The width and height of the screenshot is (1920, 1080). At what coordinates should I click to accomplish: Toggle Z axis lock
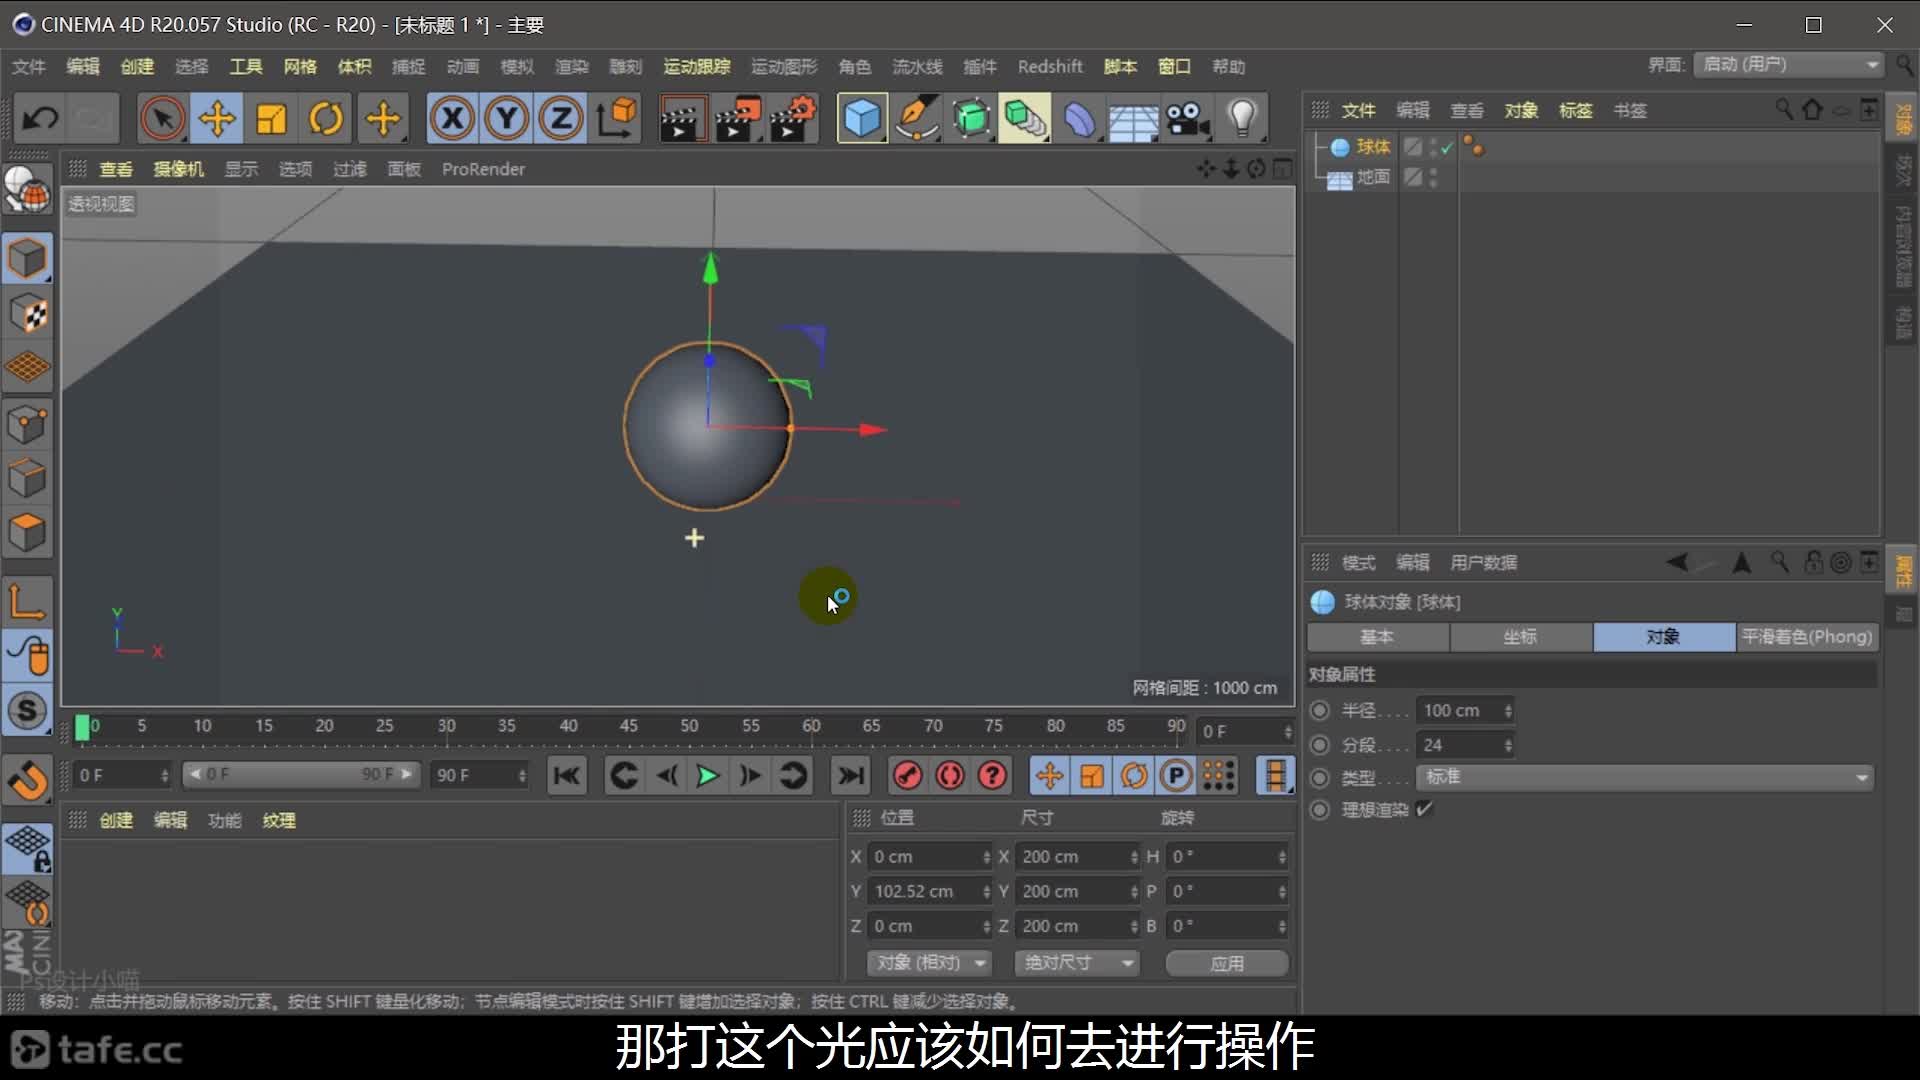tap(561, 119)
